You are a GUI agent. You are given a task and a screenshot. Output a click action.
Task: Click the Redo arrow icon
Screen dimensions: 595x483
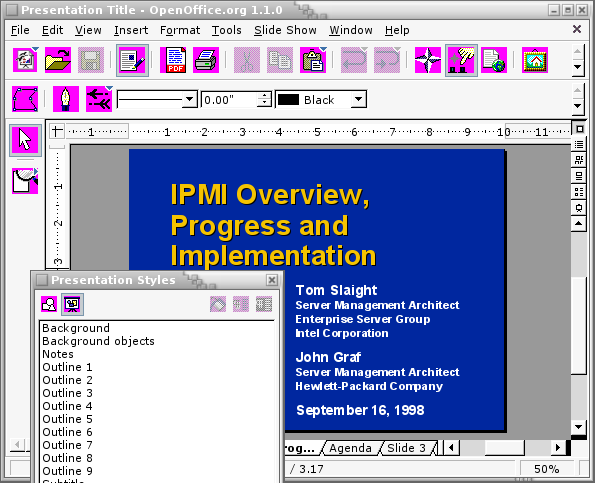[387, 60]
